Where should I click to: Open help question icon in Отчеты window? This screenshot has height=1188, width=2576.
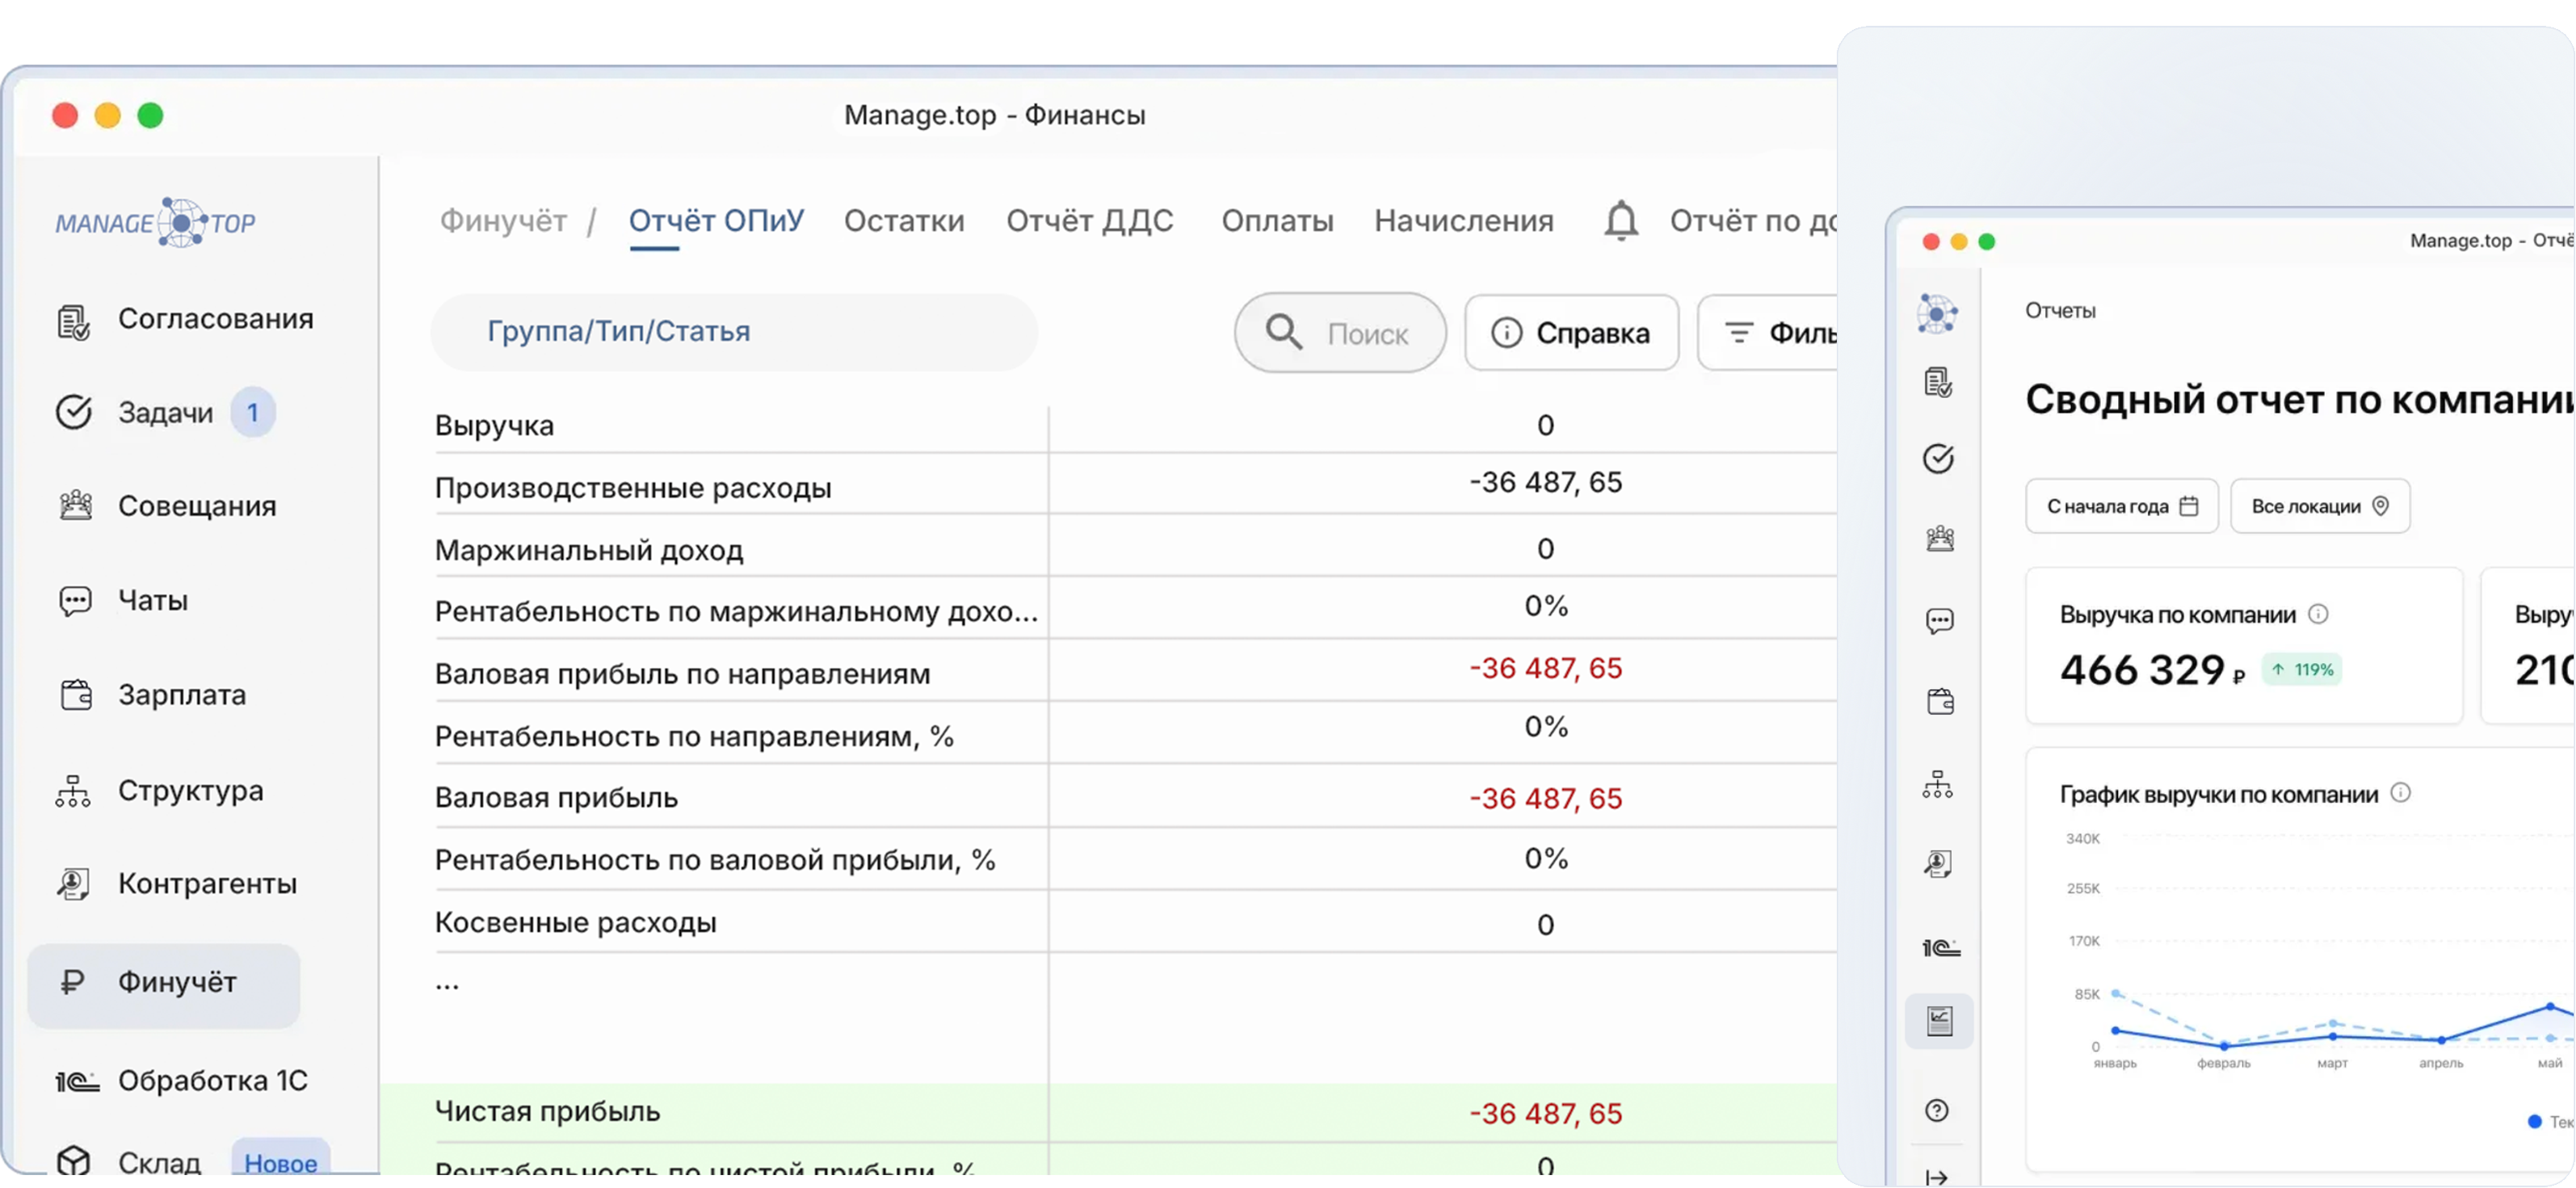1937,1110
